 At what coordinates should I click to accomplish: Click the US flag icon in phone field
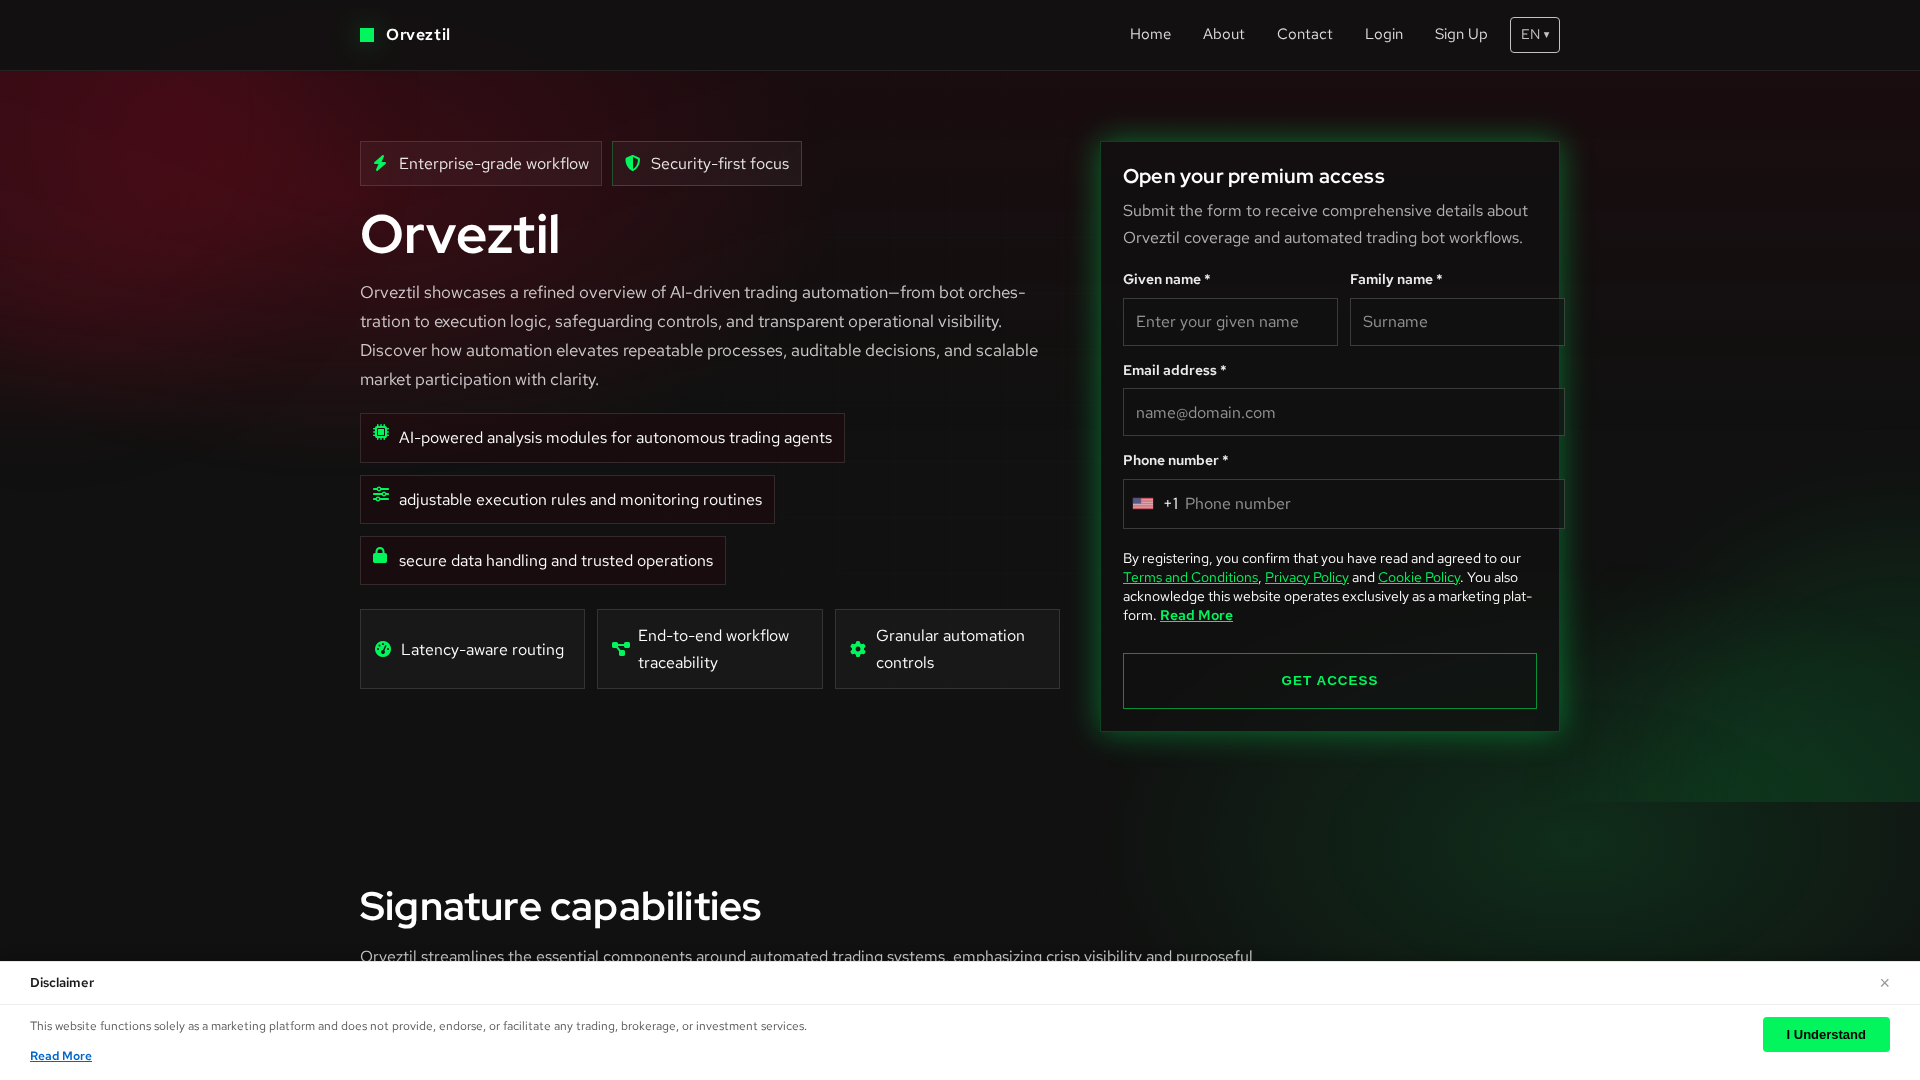(1143, 504)
